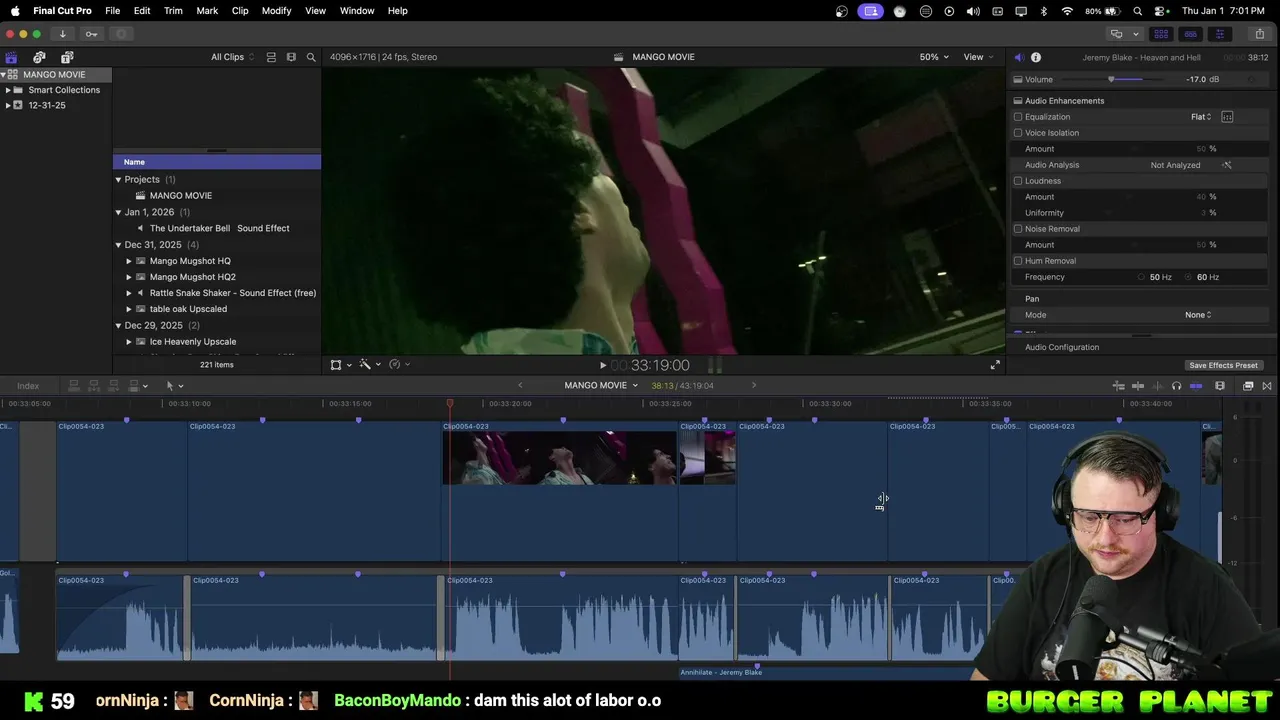
Task: Open the Effects browser icon
Action: pyautogui.click(x=1248, y=386)
